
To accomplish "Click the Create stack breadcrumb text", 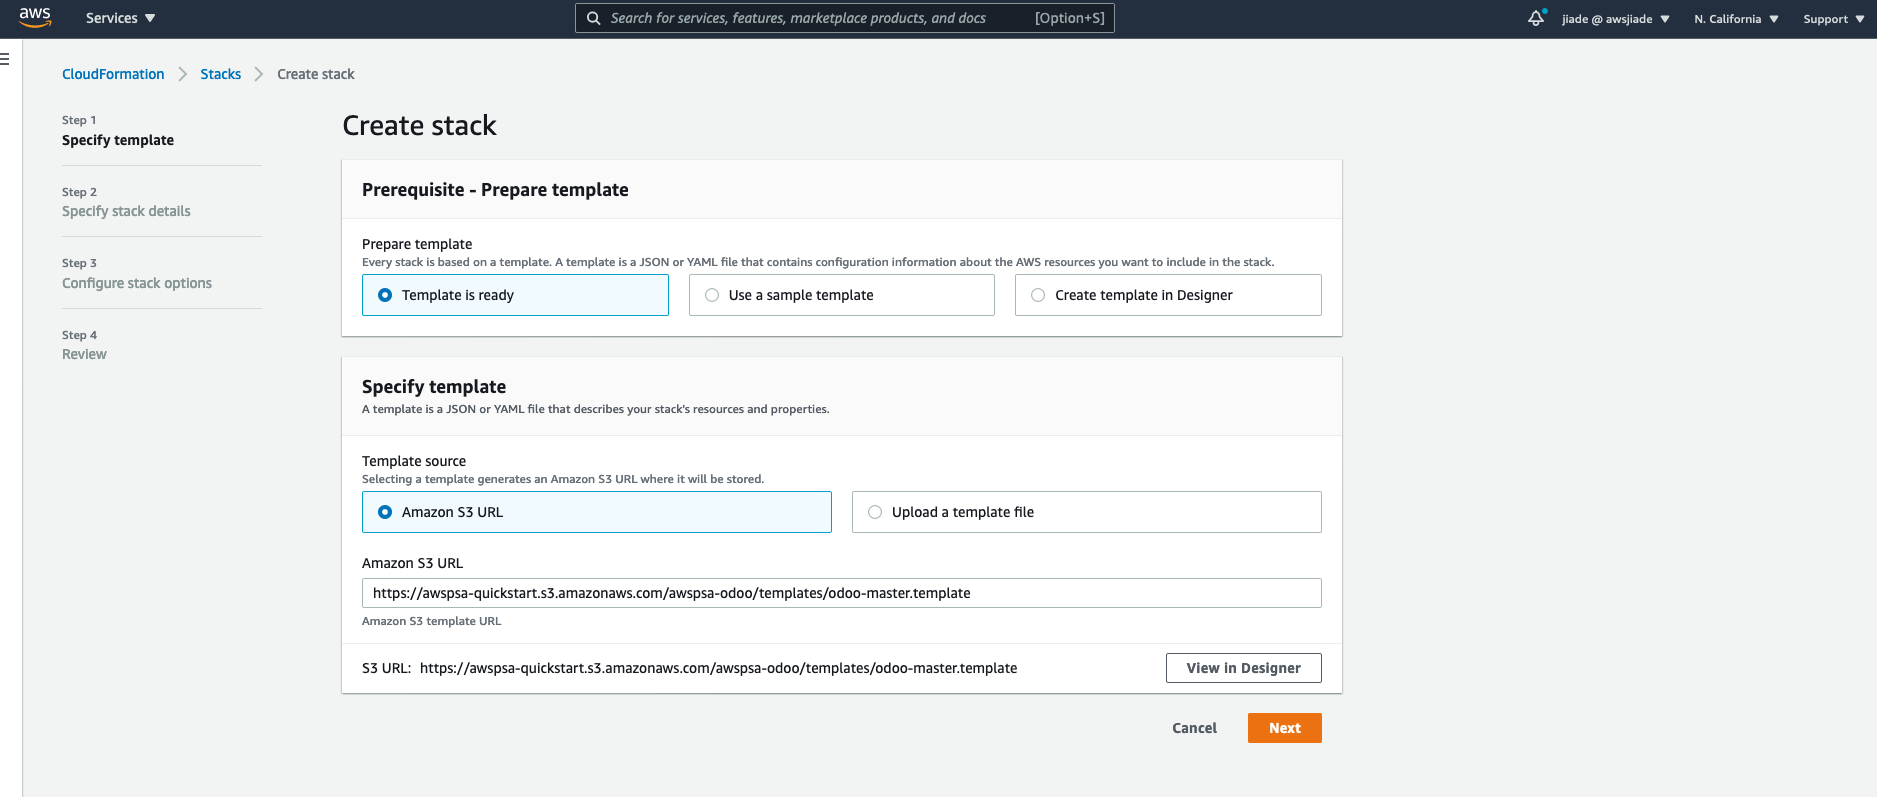I will pyautogui.click(x=316, y=74).
